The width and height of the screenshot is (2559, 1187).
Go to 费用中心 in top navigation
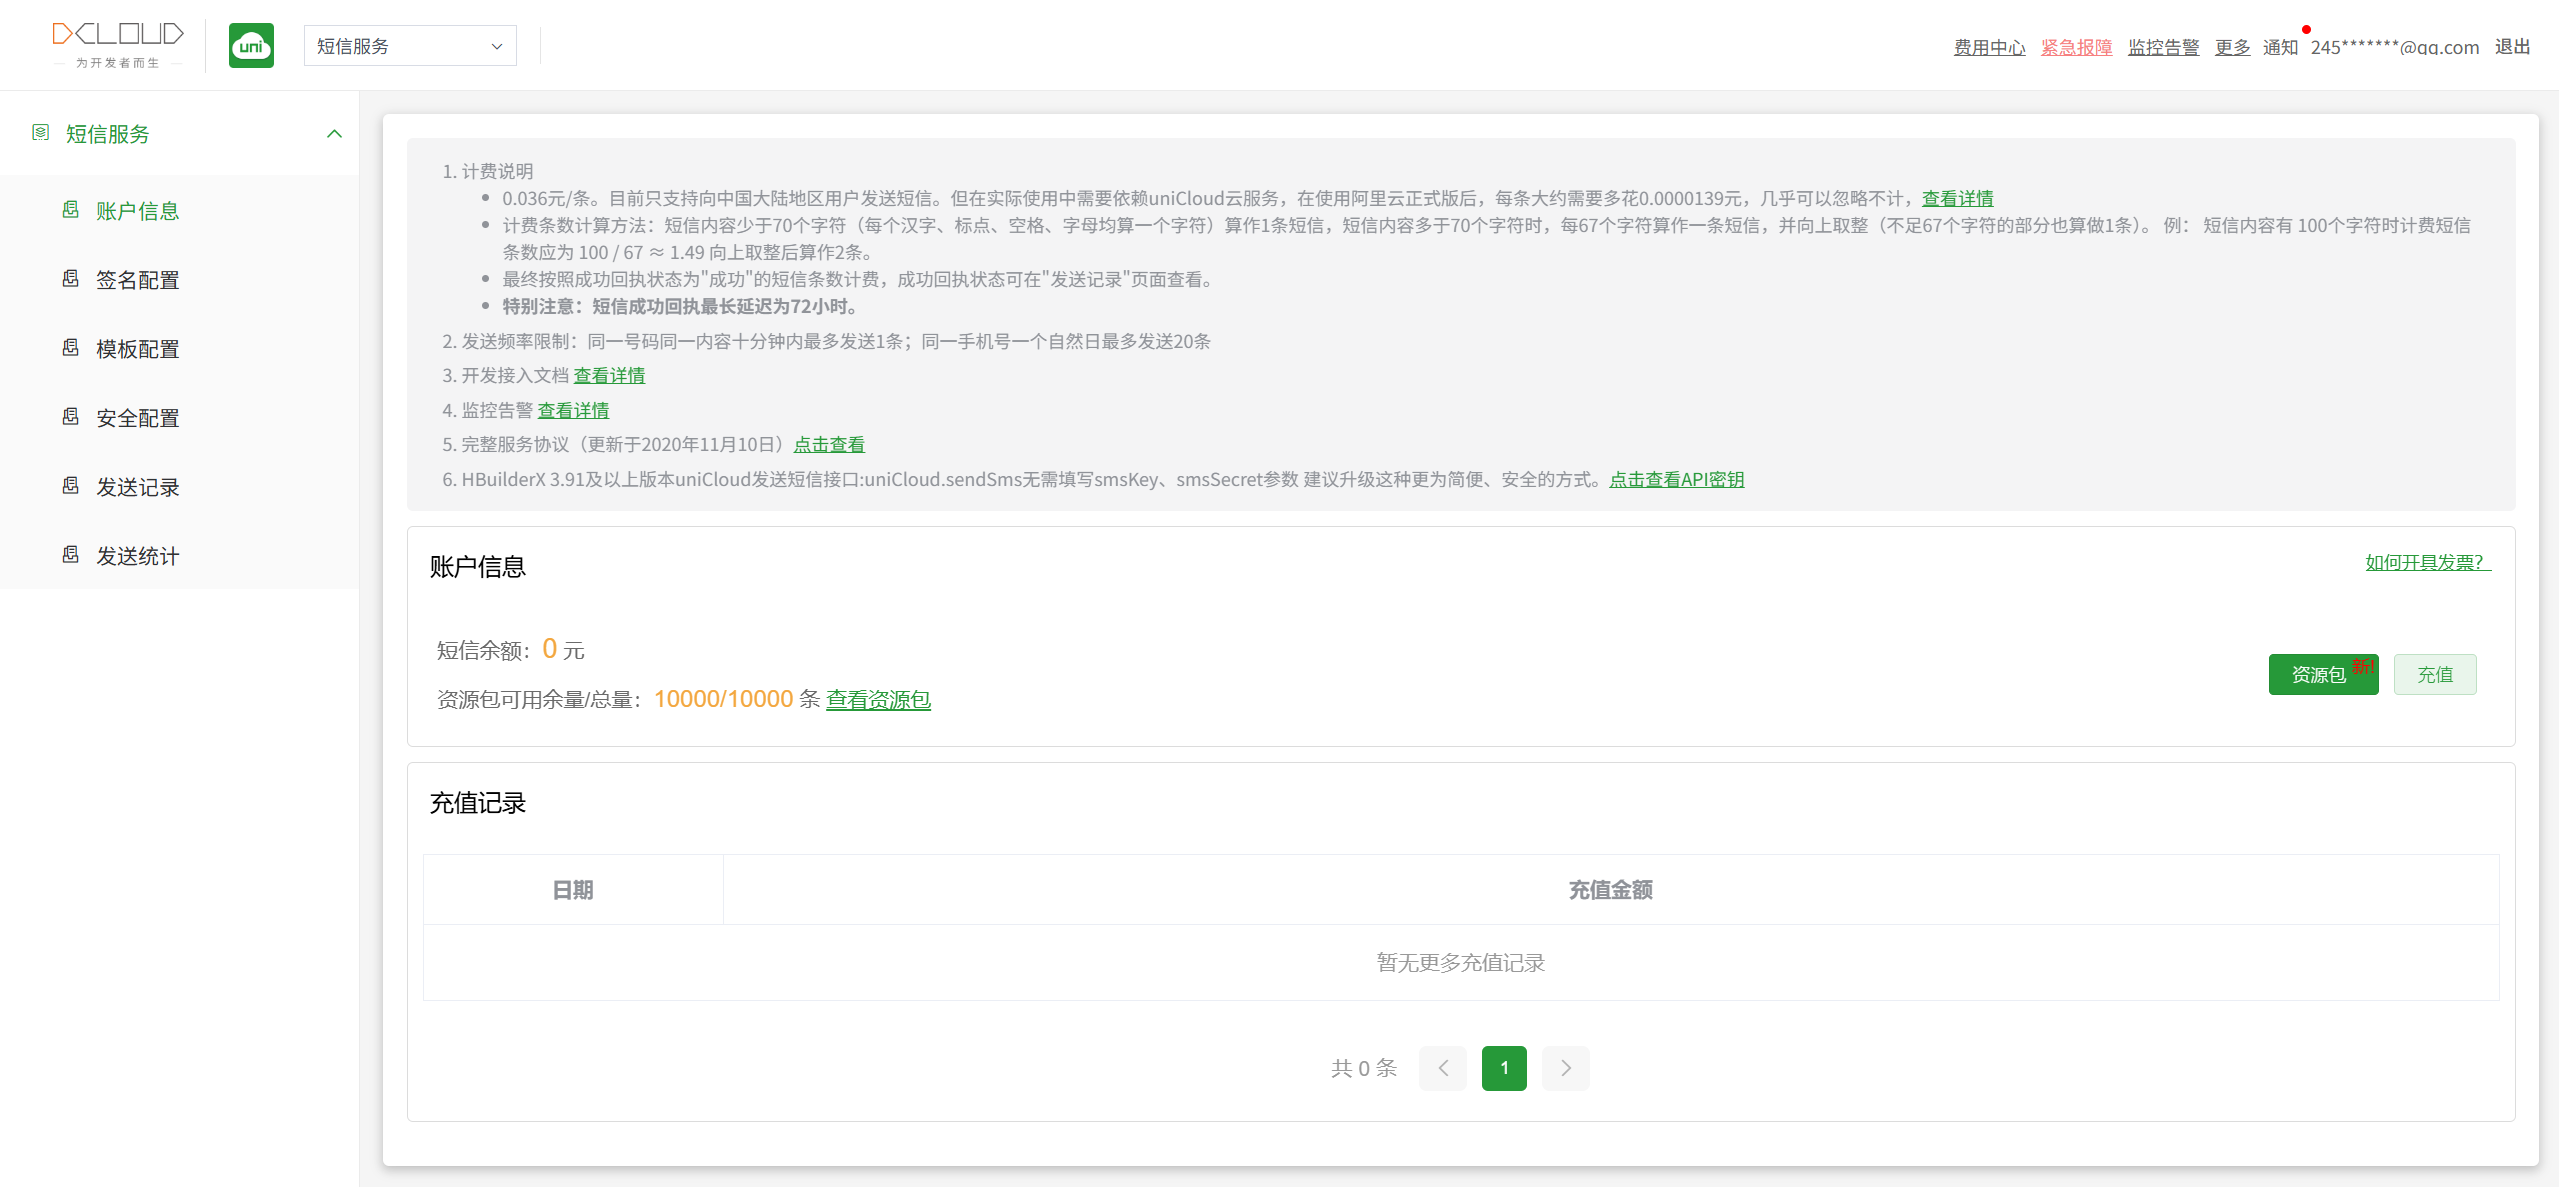click(x=1988, y=47)
